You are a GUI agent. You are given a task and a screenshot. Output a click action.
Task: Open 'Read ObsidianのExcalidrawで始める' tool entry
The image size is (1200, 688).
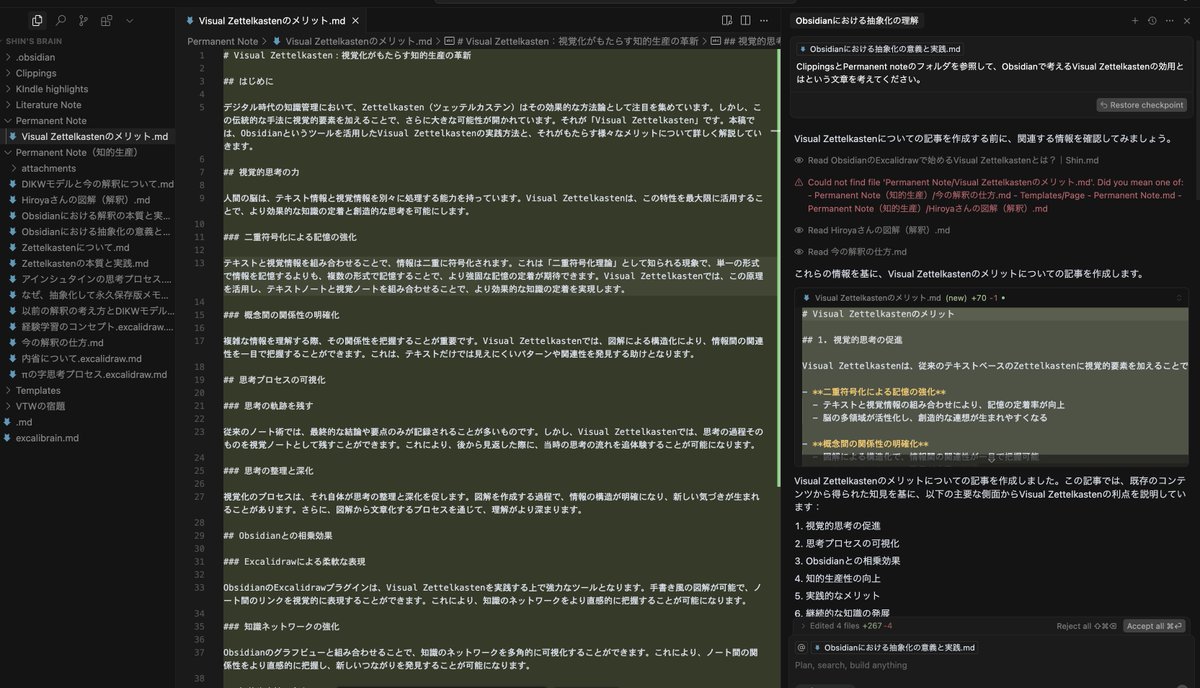click(x=946, y=160)
